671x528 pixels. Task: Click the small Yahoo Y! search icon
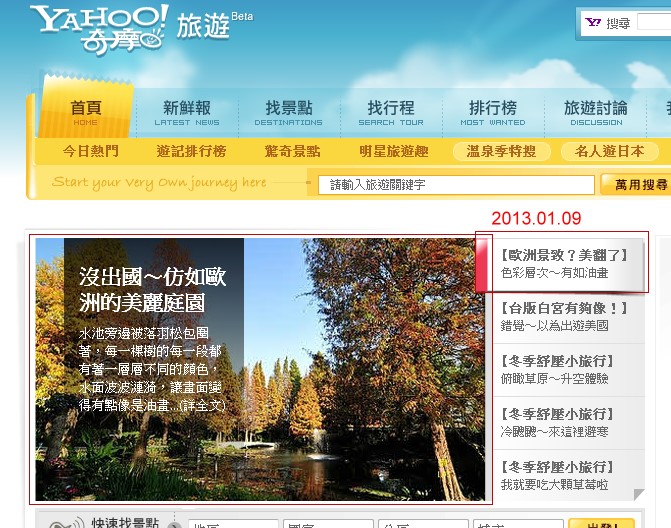click(x=593, y=22)
